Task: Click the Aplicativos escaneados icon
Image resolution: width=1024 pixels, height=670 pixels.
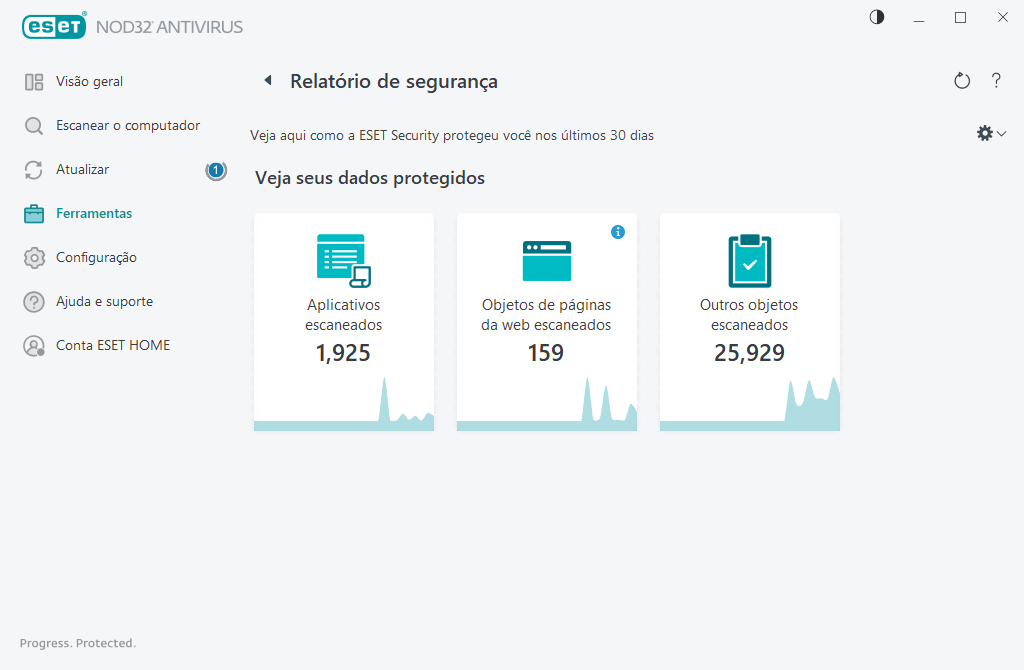Action: 343,260
